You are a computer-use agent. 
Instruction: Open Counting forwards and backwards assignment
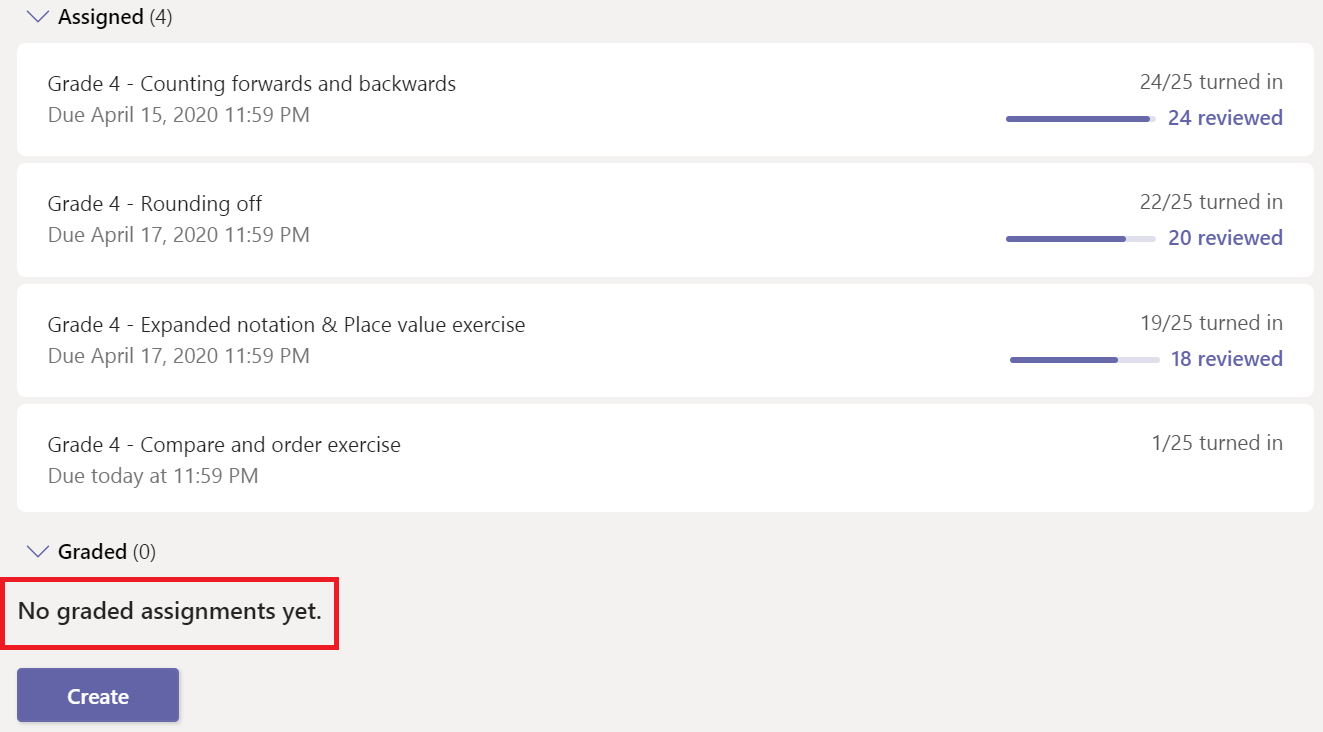(x=665, y=99)
